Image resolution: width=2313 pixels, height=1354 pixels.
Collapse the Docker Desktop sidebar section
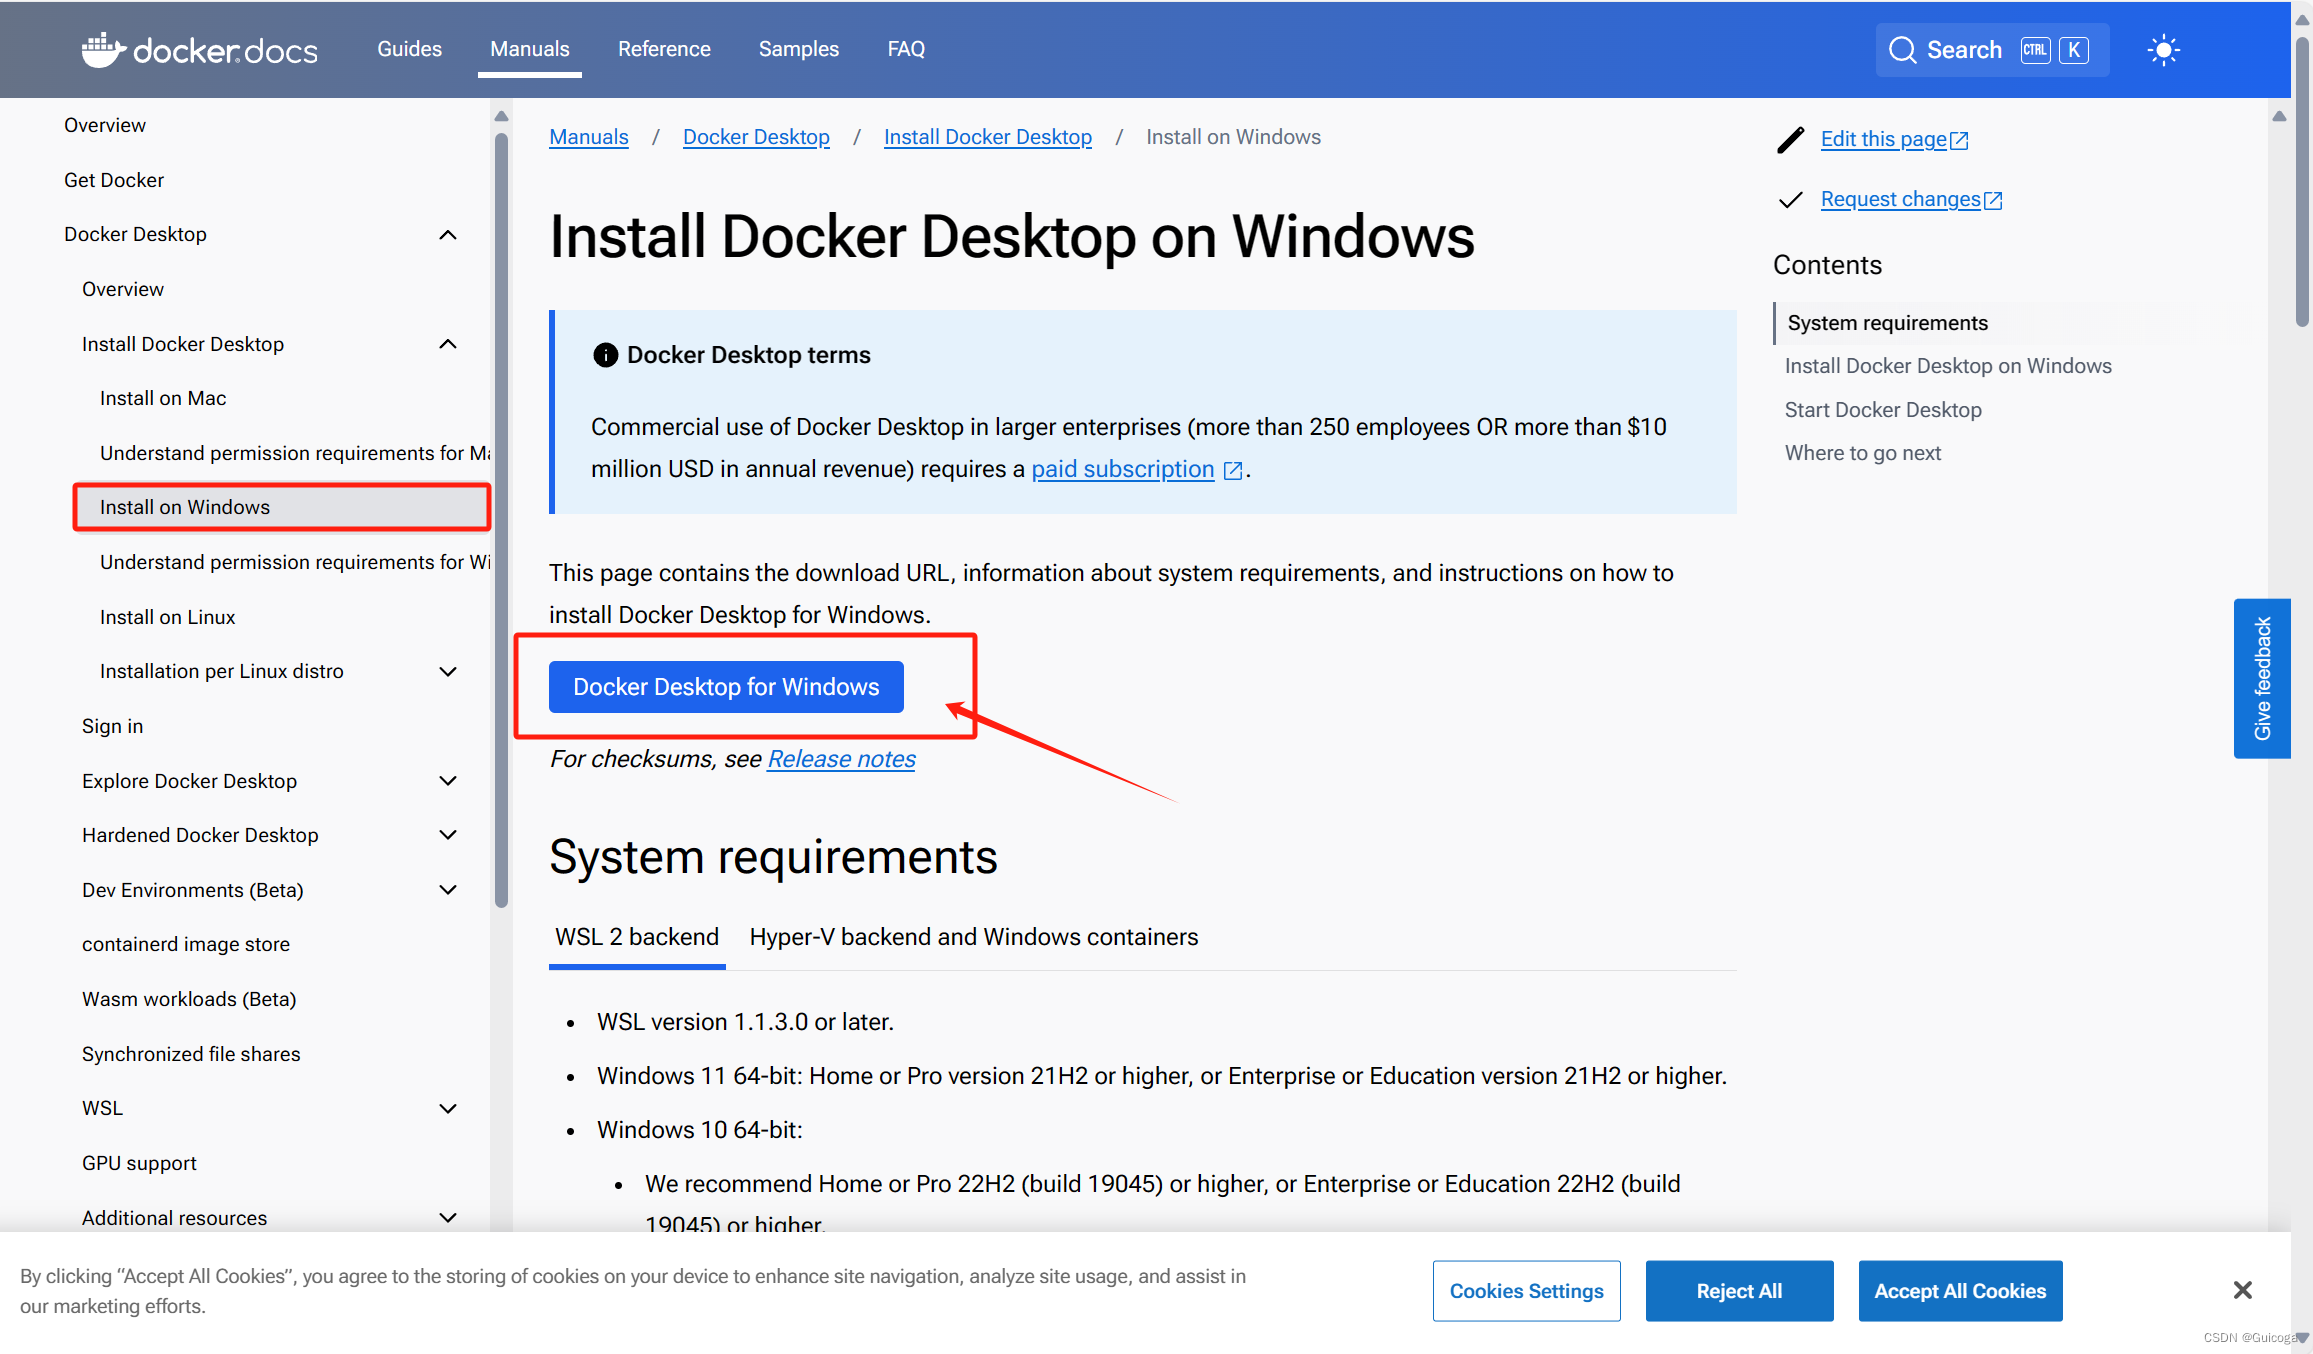pos(448,234)
